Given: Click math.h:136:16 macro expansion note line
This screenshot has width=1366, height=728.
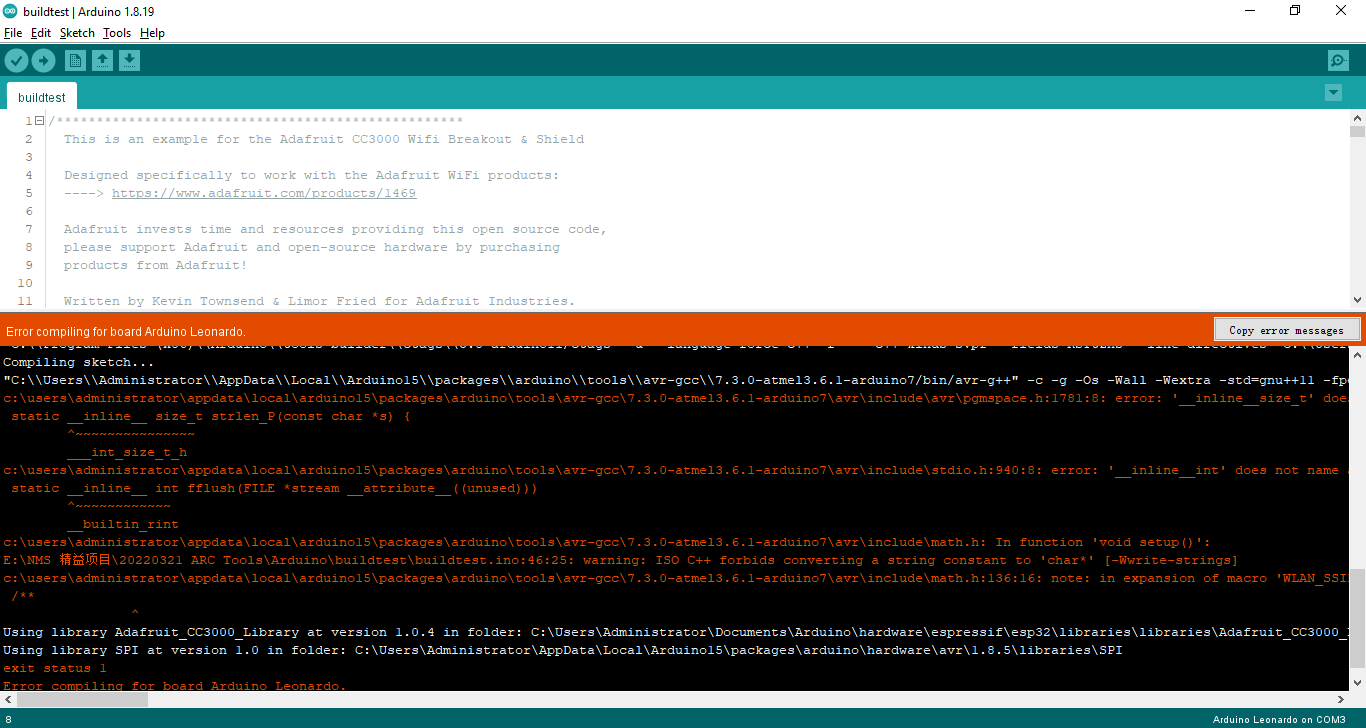Looking at the screenshot, I should (x=676, y=578).
